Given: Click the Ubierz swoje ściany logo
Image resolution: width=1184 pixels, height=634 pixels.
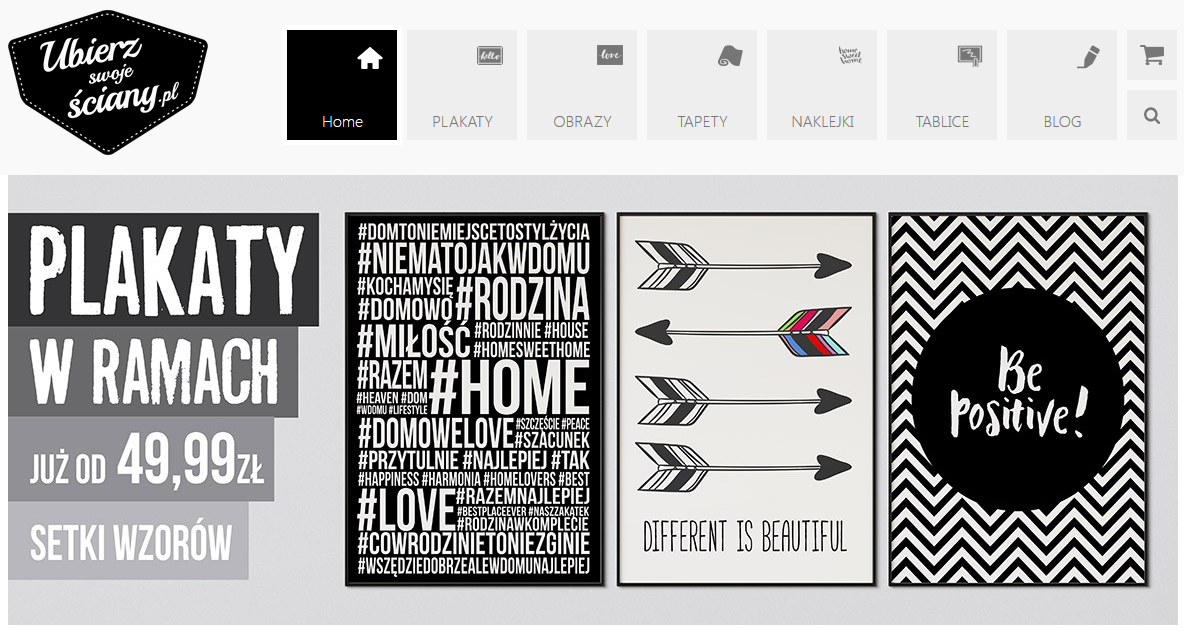Looking at the screenshot, I should [x=108, y=82].
